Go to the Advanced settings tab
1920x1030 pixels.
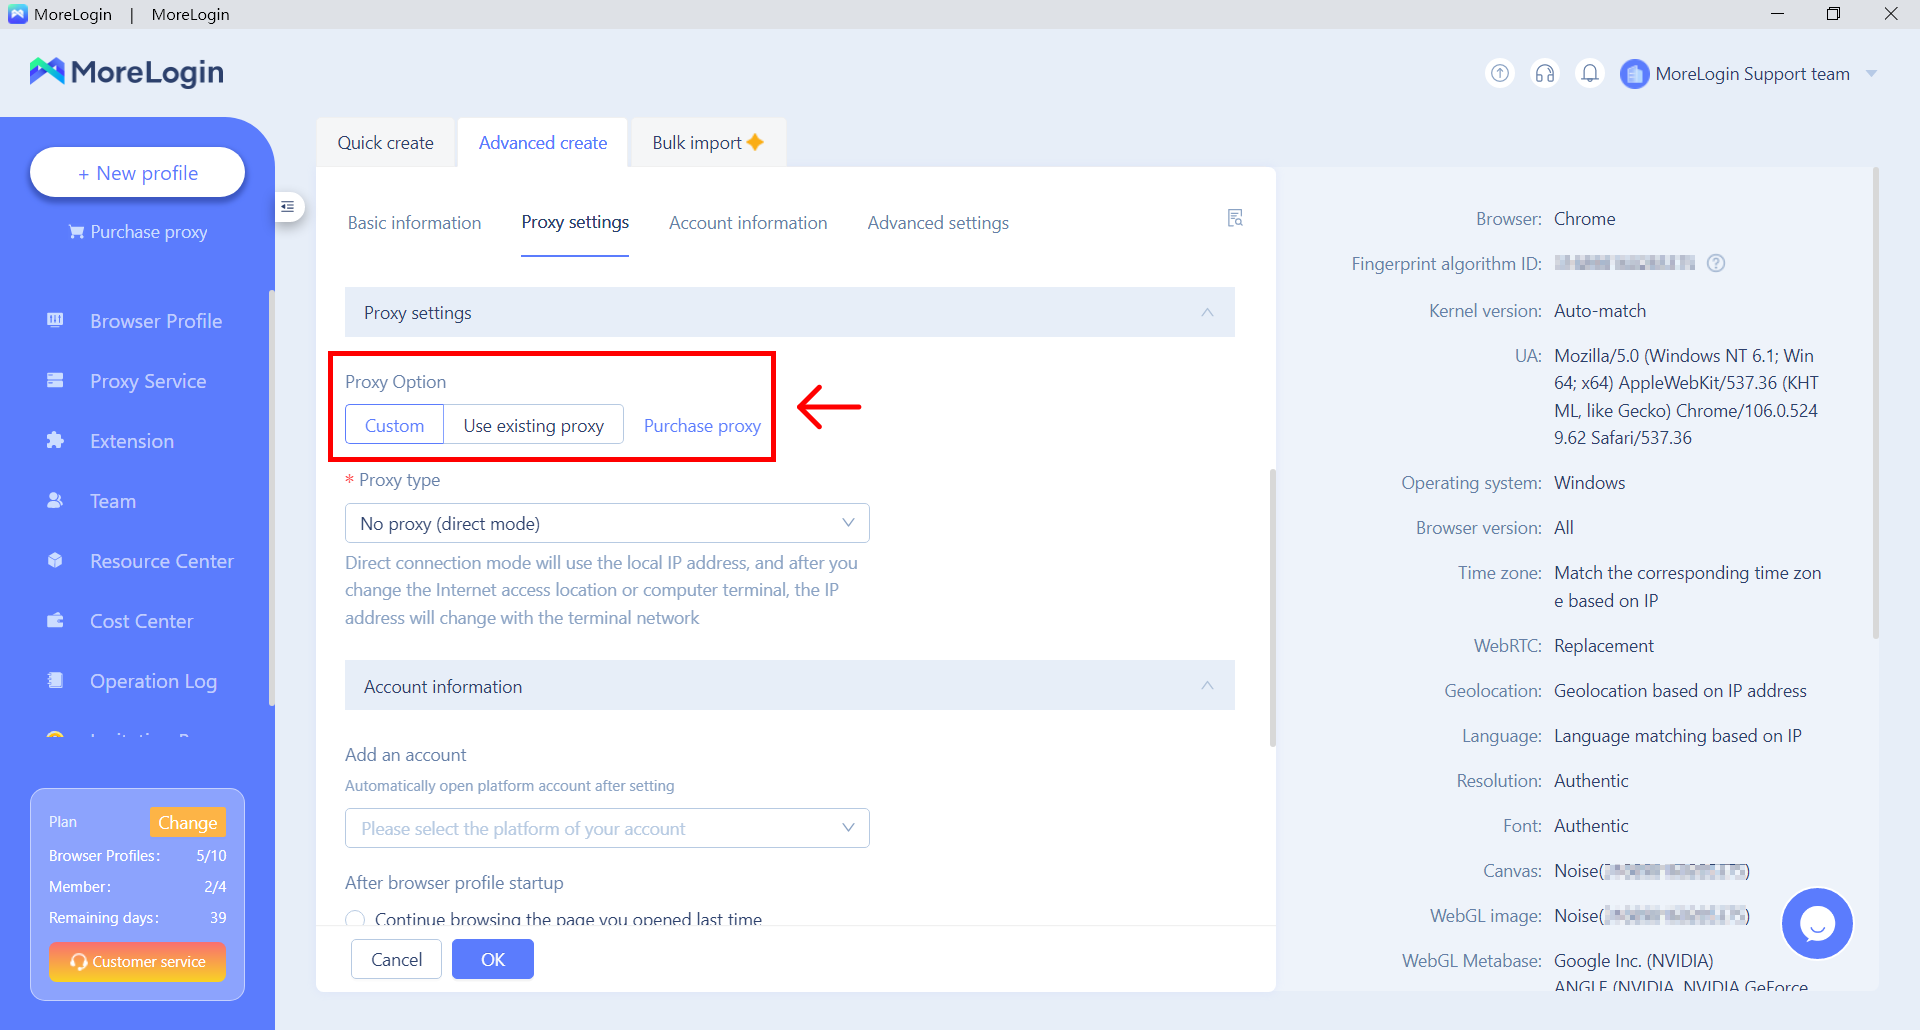pyautogui.click(x=937, y=223)
